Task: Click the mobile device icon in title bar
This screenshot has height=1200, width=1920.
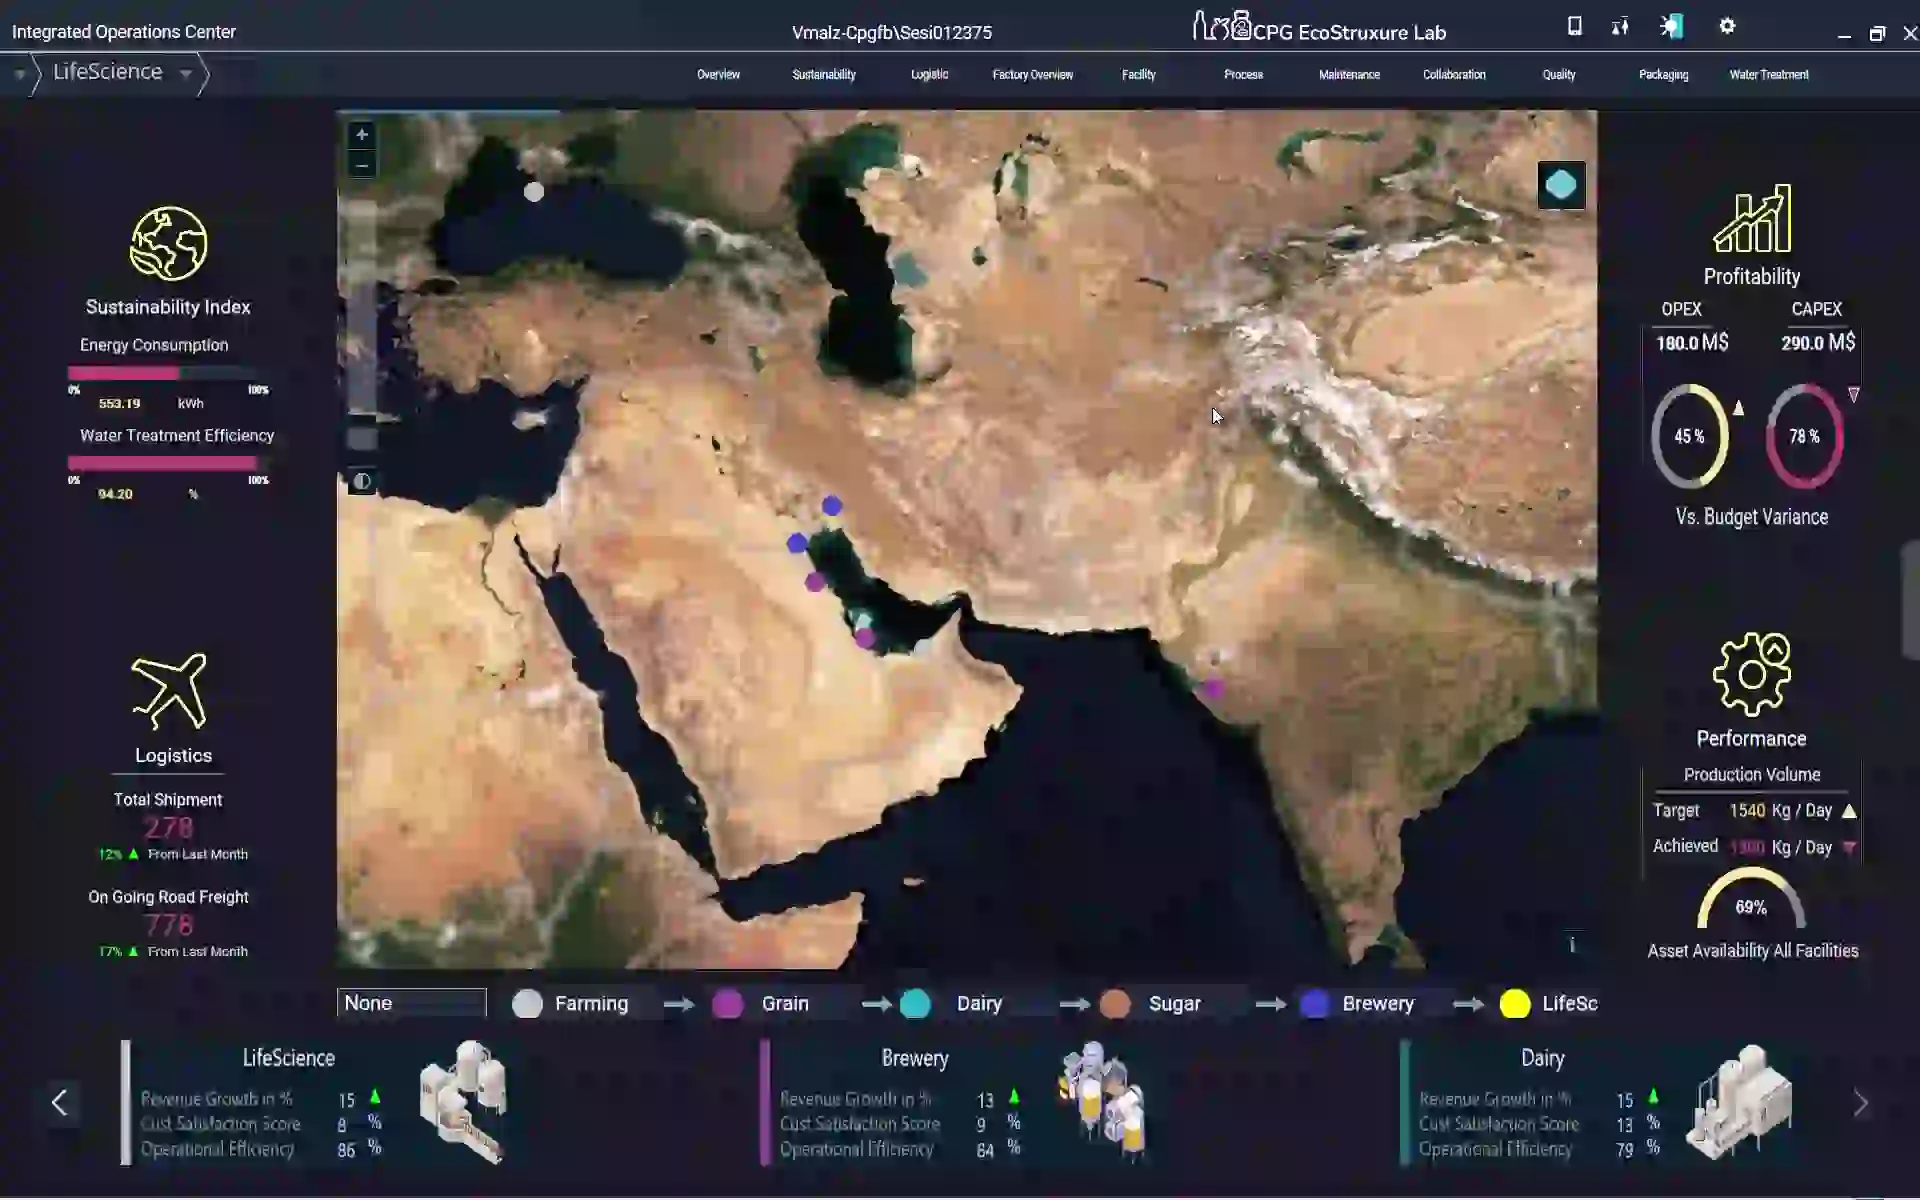Action: pyautogui.click(x=1574, y=26)
